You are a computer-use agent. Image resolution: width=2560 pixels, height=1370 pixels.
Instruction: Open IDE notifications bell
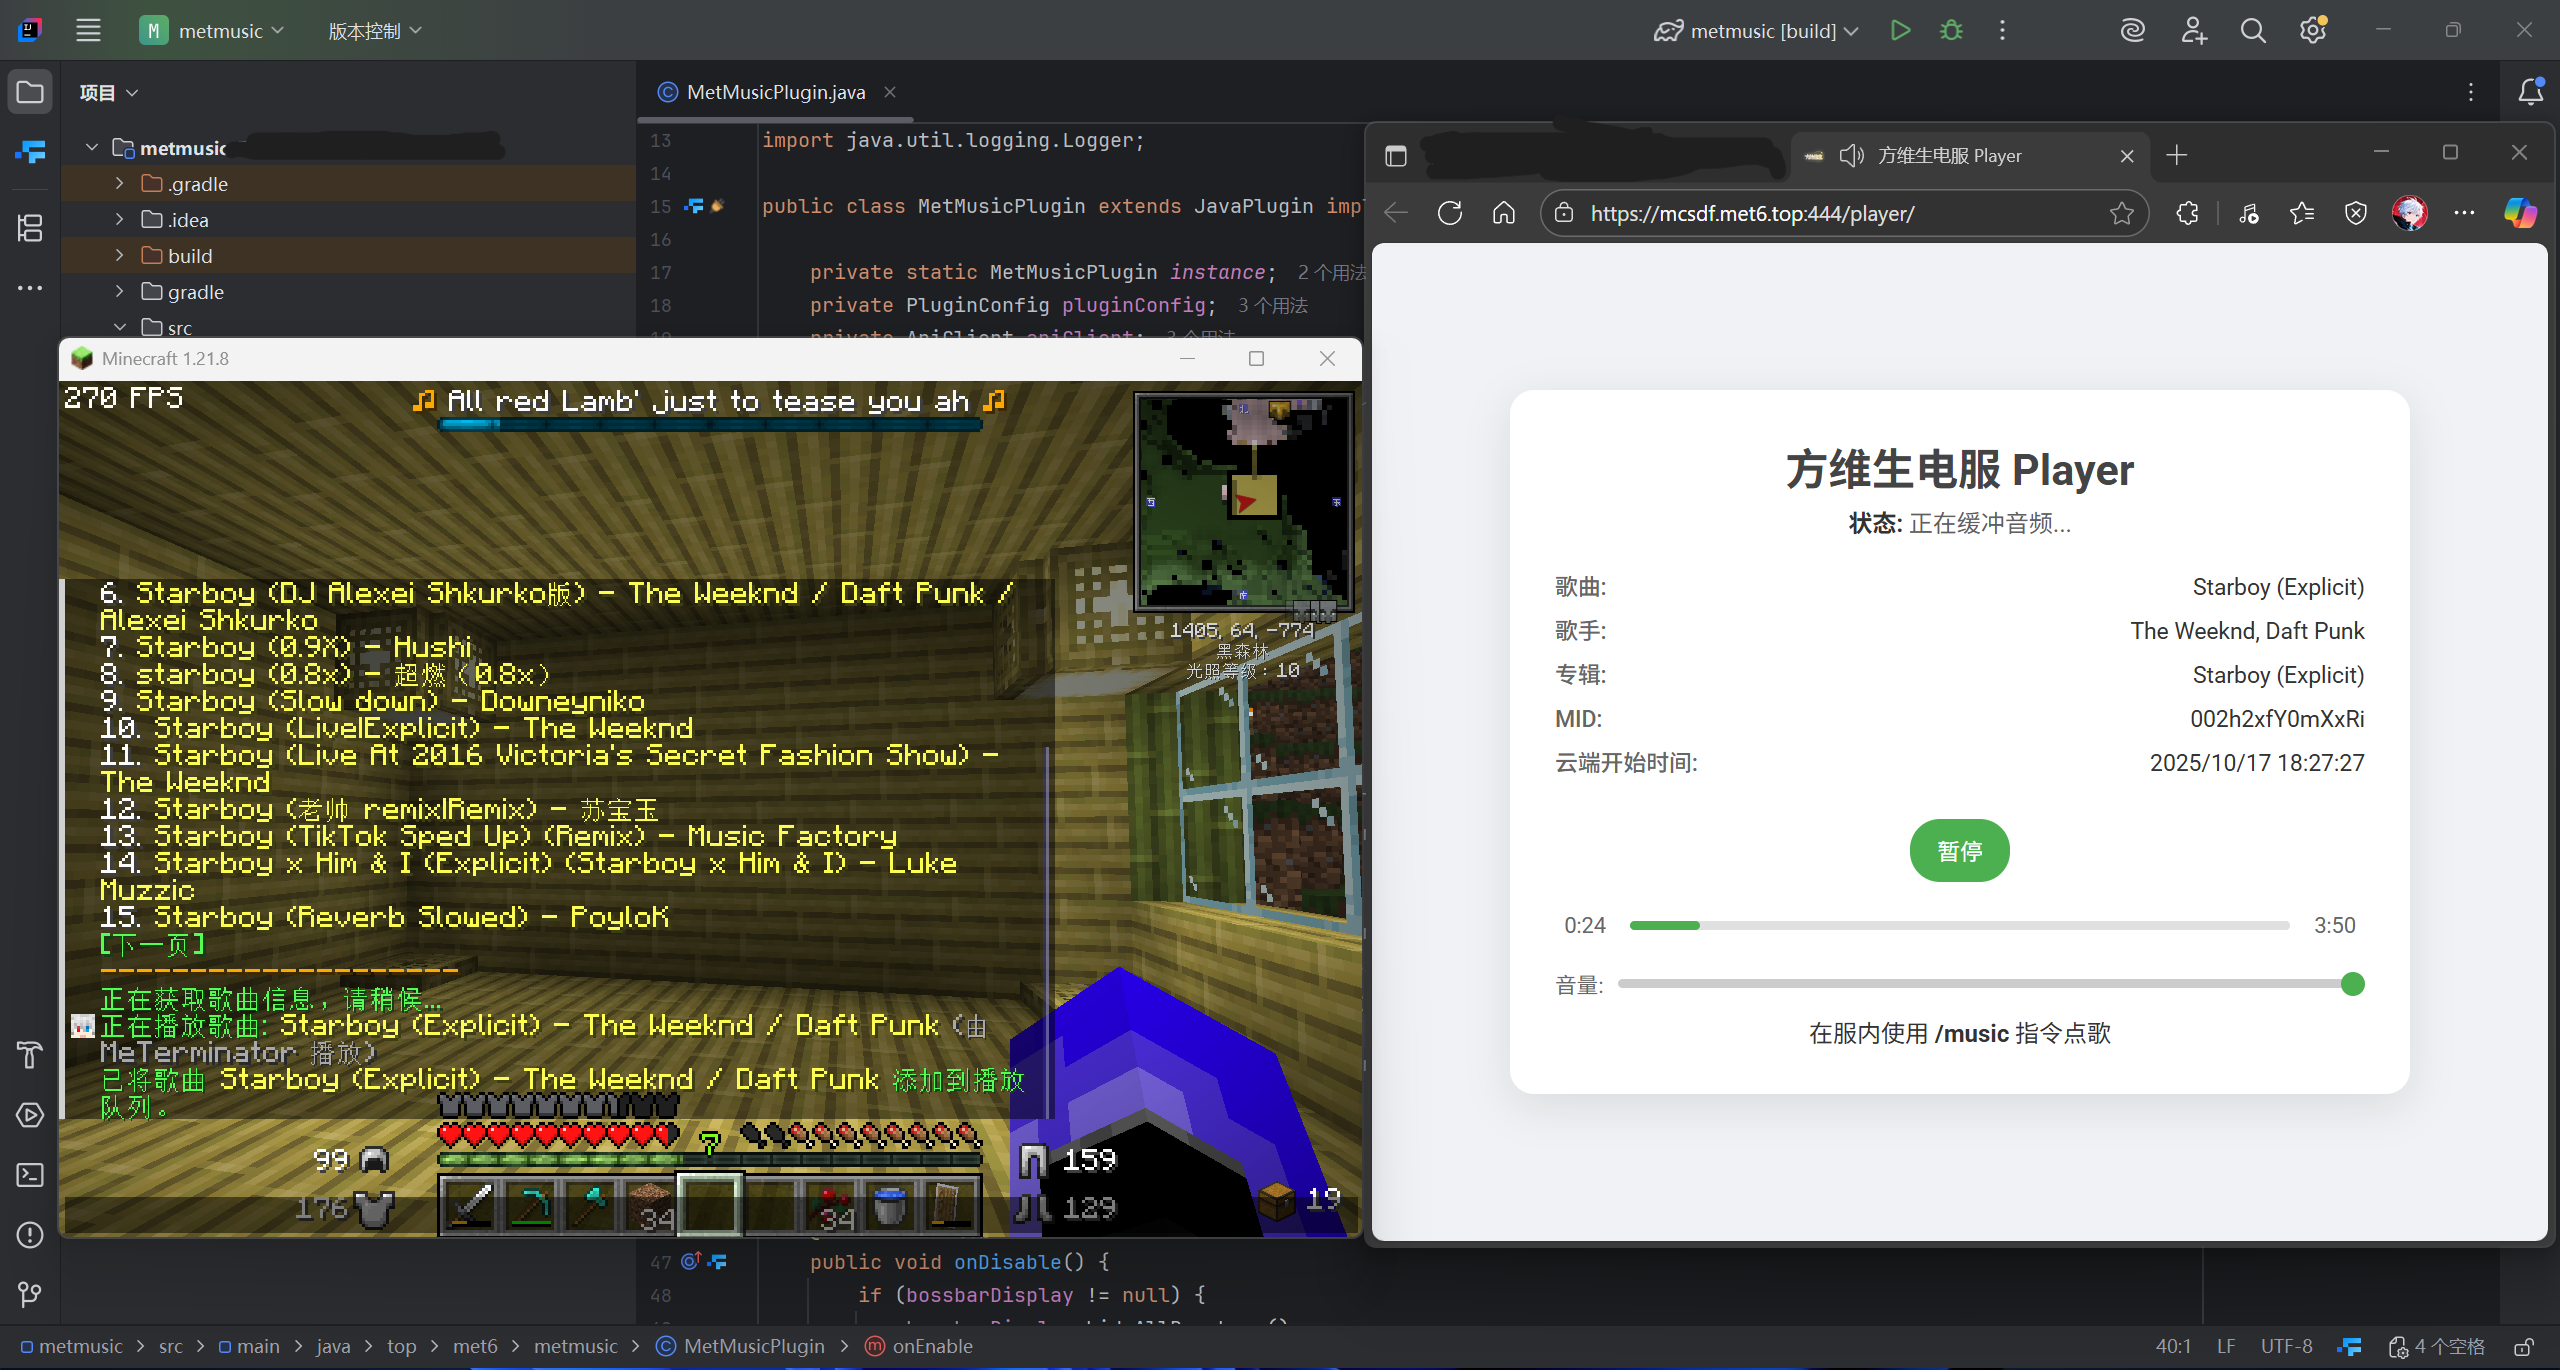[2531, 92]
